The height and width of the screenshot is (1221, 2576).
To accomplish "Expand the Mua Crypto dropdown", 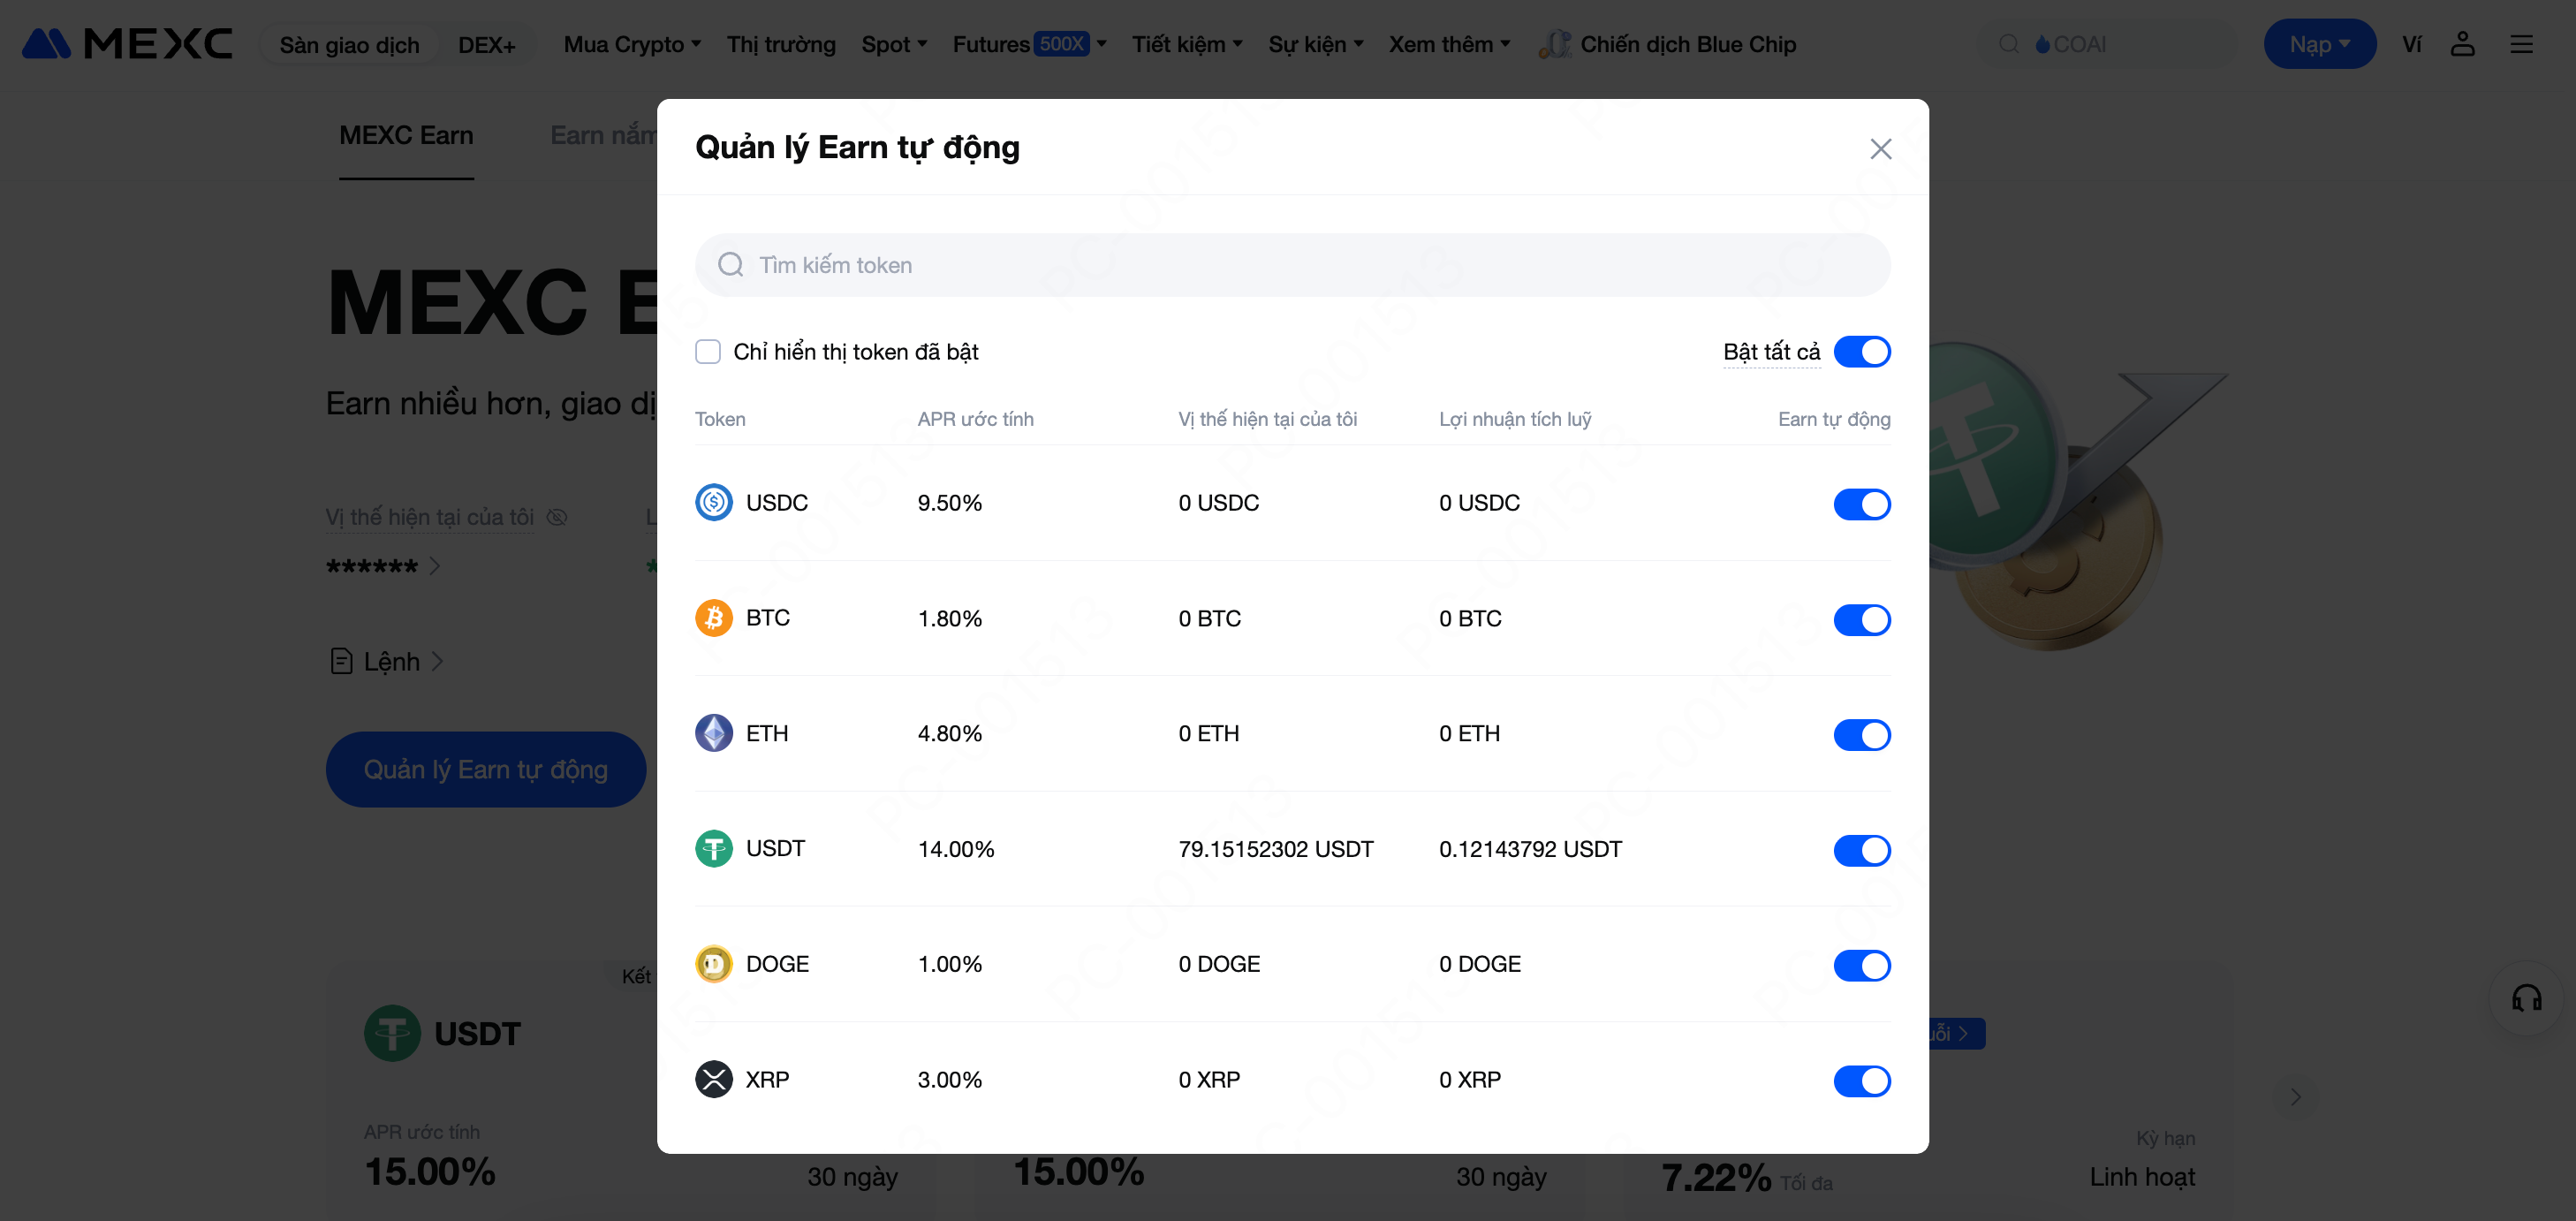I will click(x=632, y=44).
